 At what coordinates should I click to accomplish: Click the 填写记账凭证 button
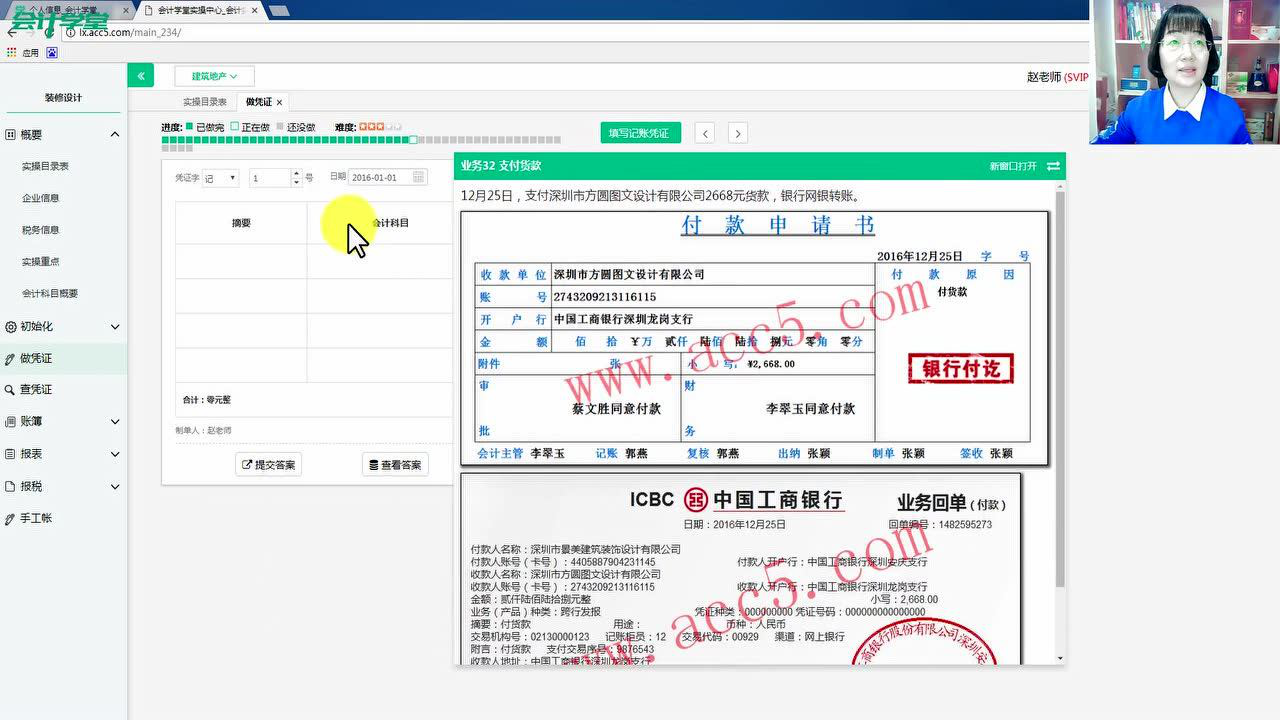640,133
